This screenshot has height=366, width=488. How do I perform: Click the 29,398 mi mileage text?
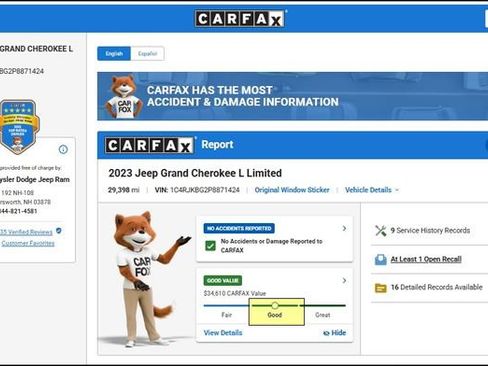click(124, 190)
